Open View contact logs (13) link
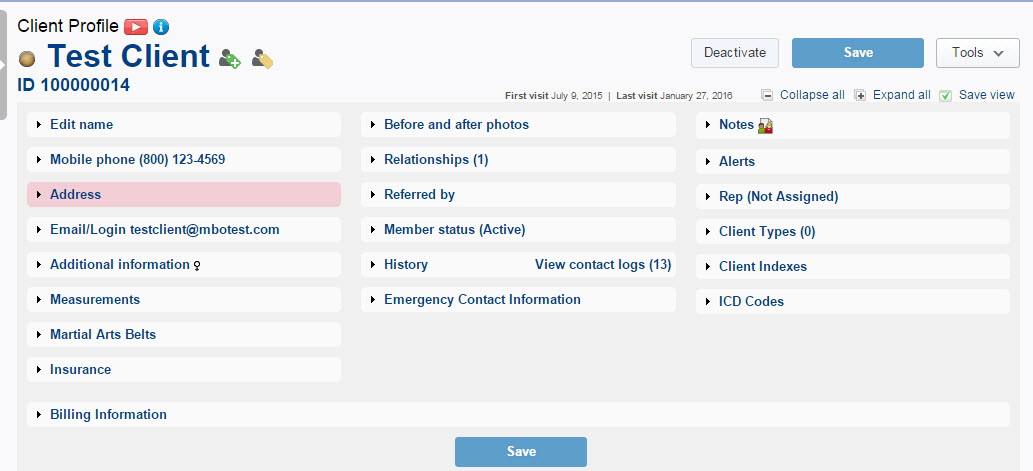This screenshot has height=471, width=1033. 603,265
